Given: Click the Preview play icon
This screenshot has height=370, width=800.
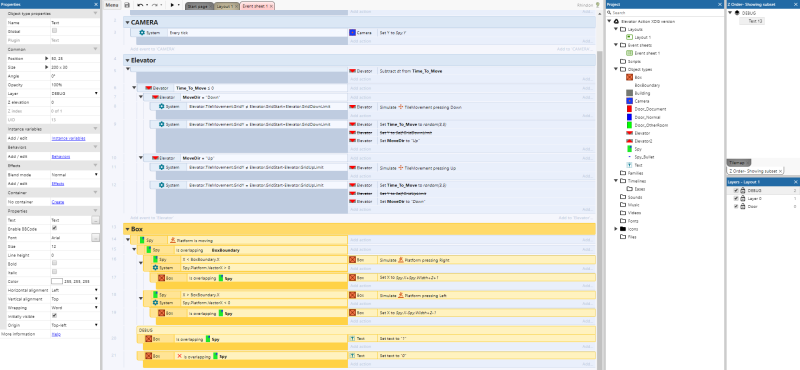Looking at the screenshot, I should pyautogui.click(x=172, y=5).
